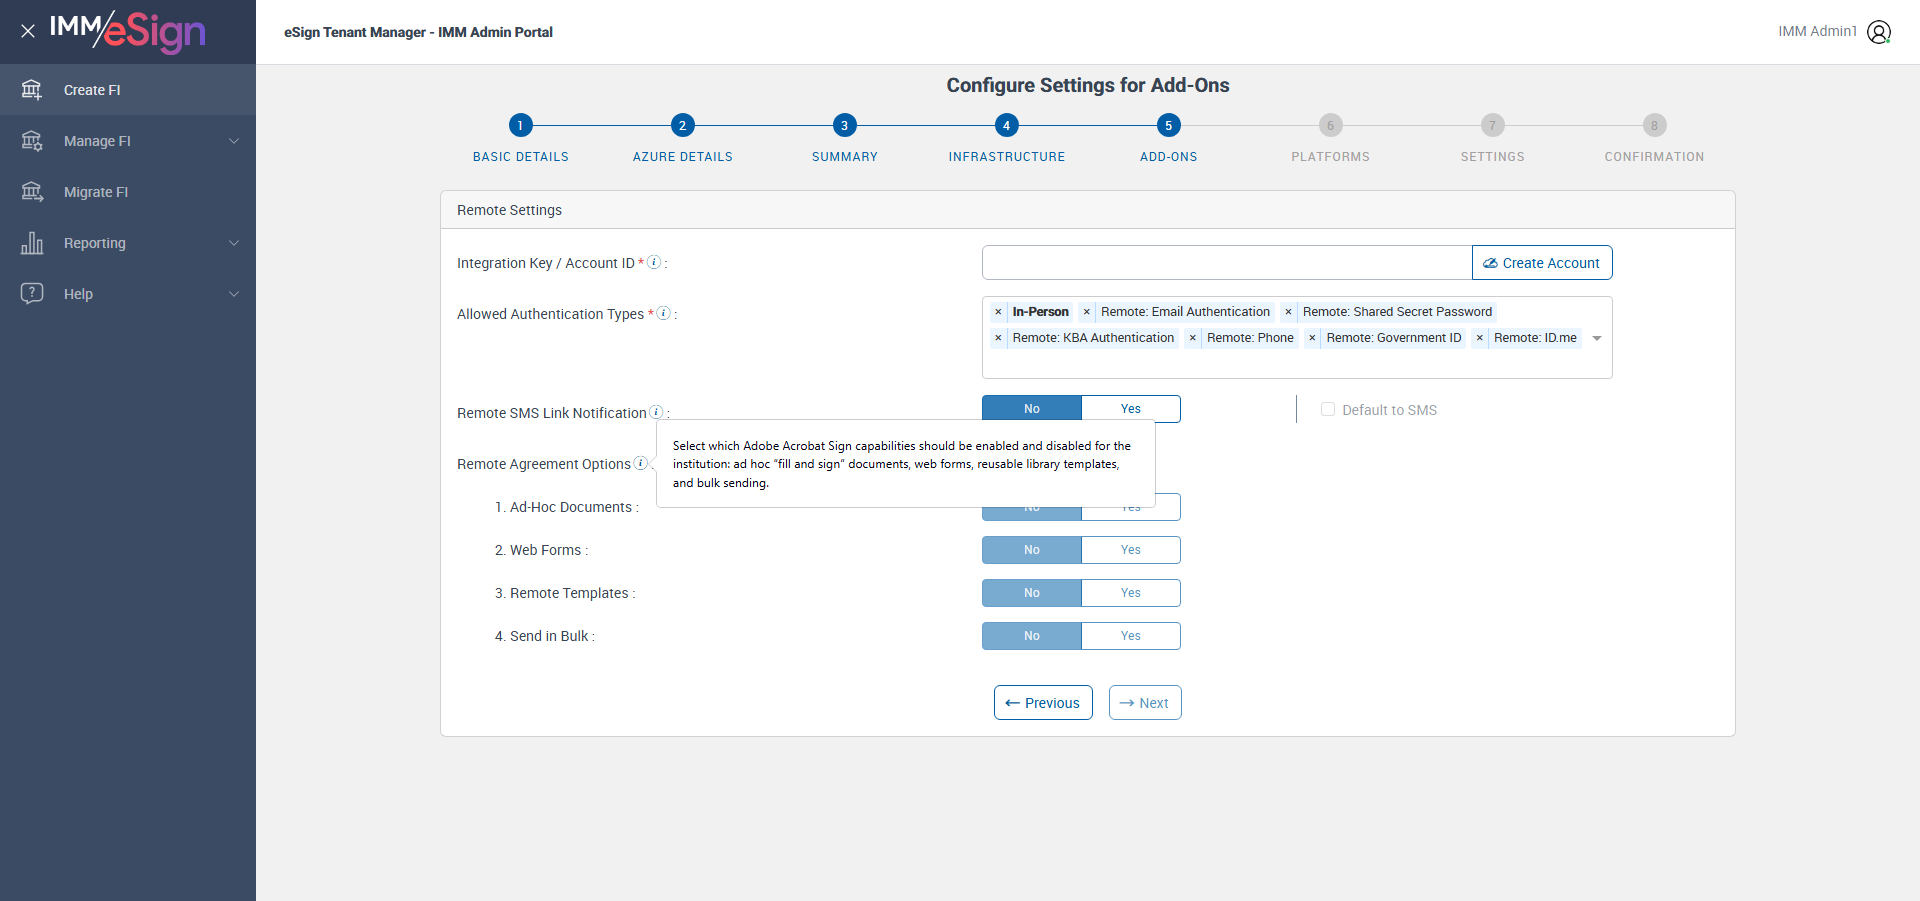Remove the In-Person authentication tag
The height and width of the screenshot is (901, 1920).
[998, 312]
